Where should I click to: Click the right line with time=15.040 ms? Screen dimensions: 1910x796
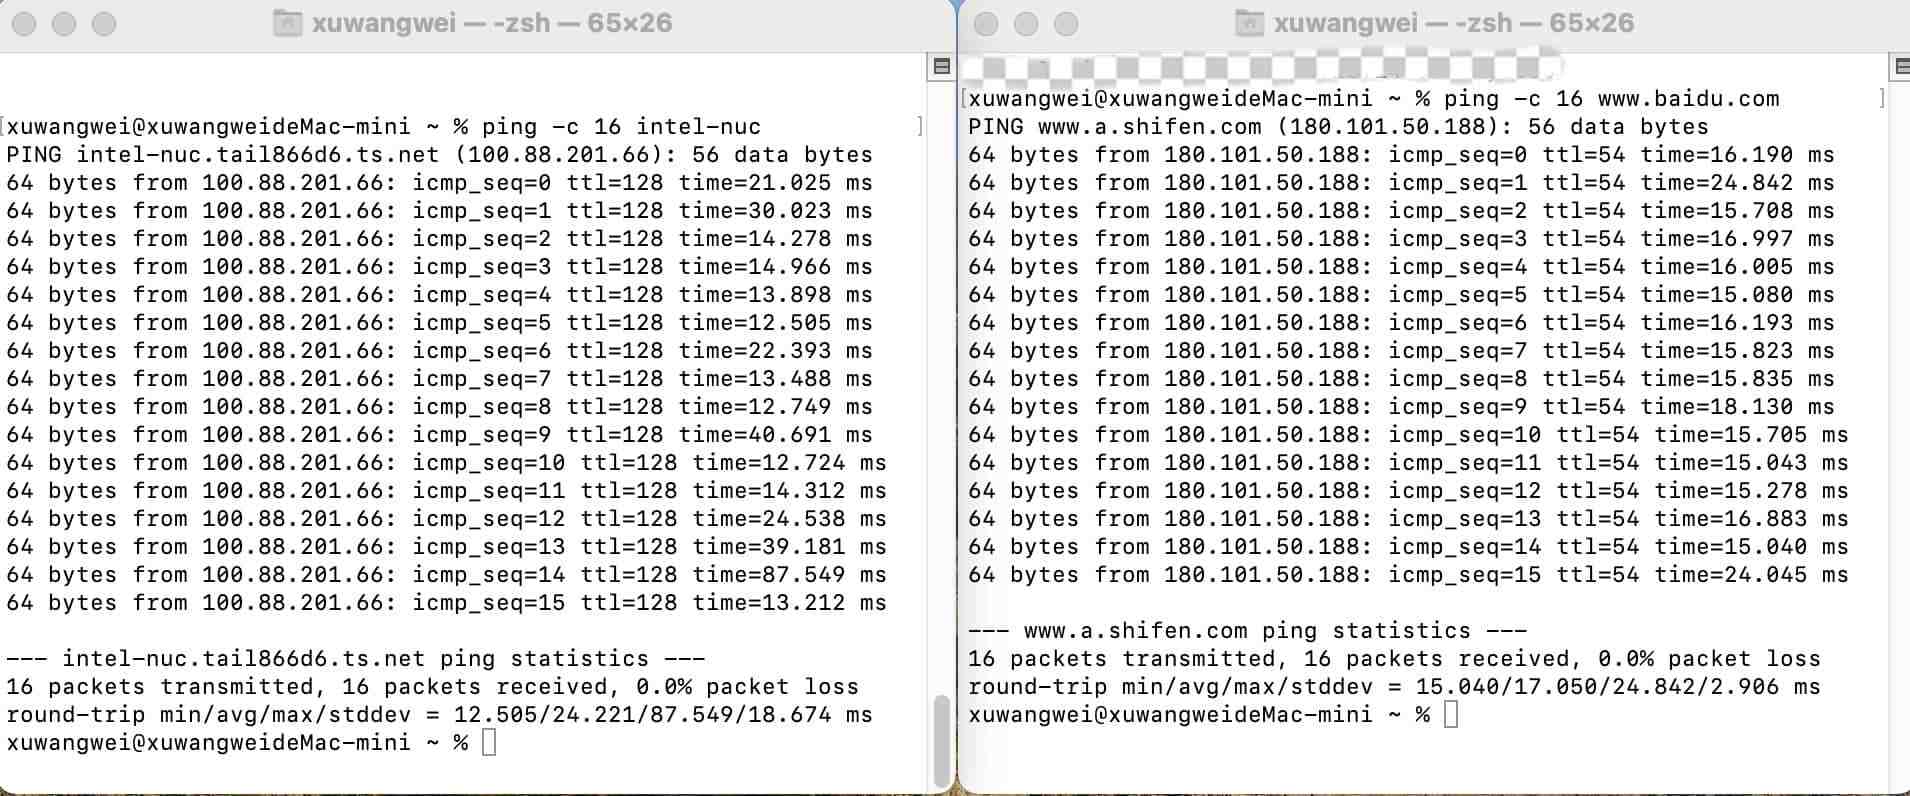point(1409,547)
